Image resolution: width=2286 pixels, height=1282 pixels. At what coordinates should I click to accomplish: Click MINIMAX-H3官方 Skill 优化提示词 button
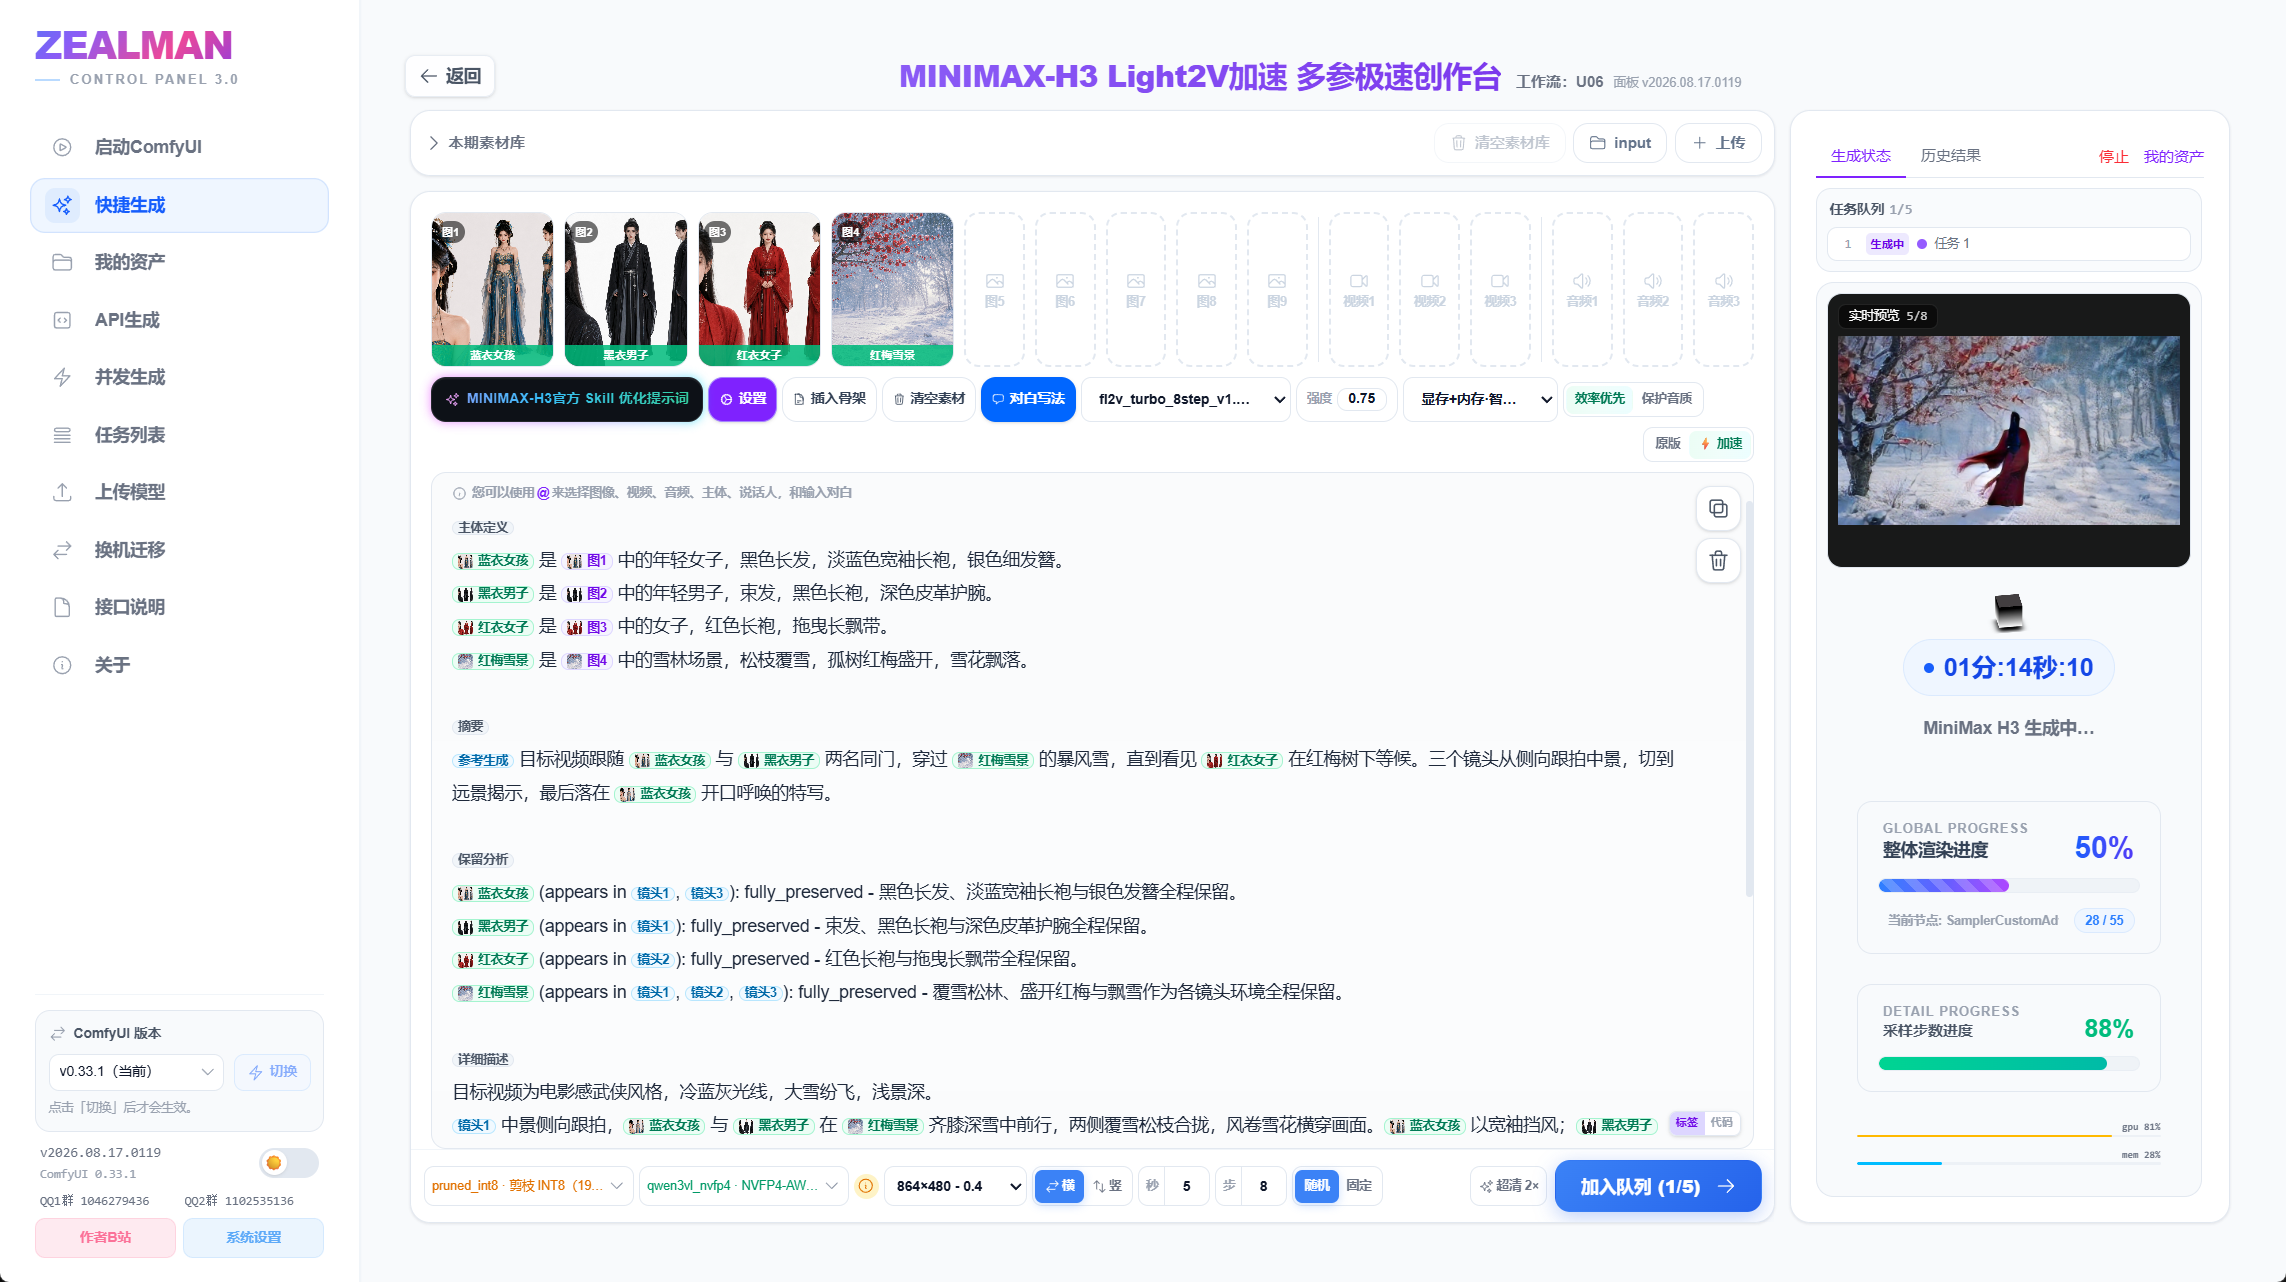point(567,399)
